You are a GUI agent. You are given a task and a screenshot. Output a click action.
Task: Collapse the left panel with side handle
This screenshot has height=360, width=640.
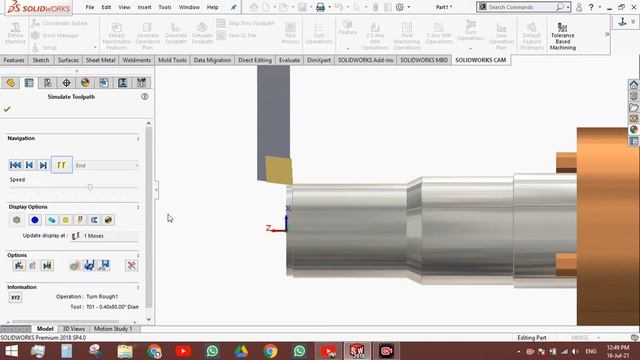tap(156, 190)
